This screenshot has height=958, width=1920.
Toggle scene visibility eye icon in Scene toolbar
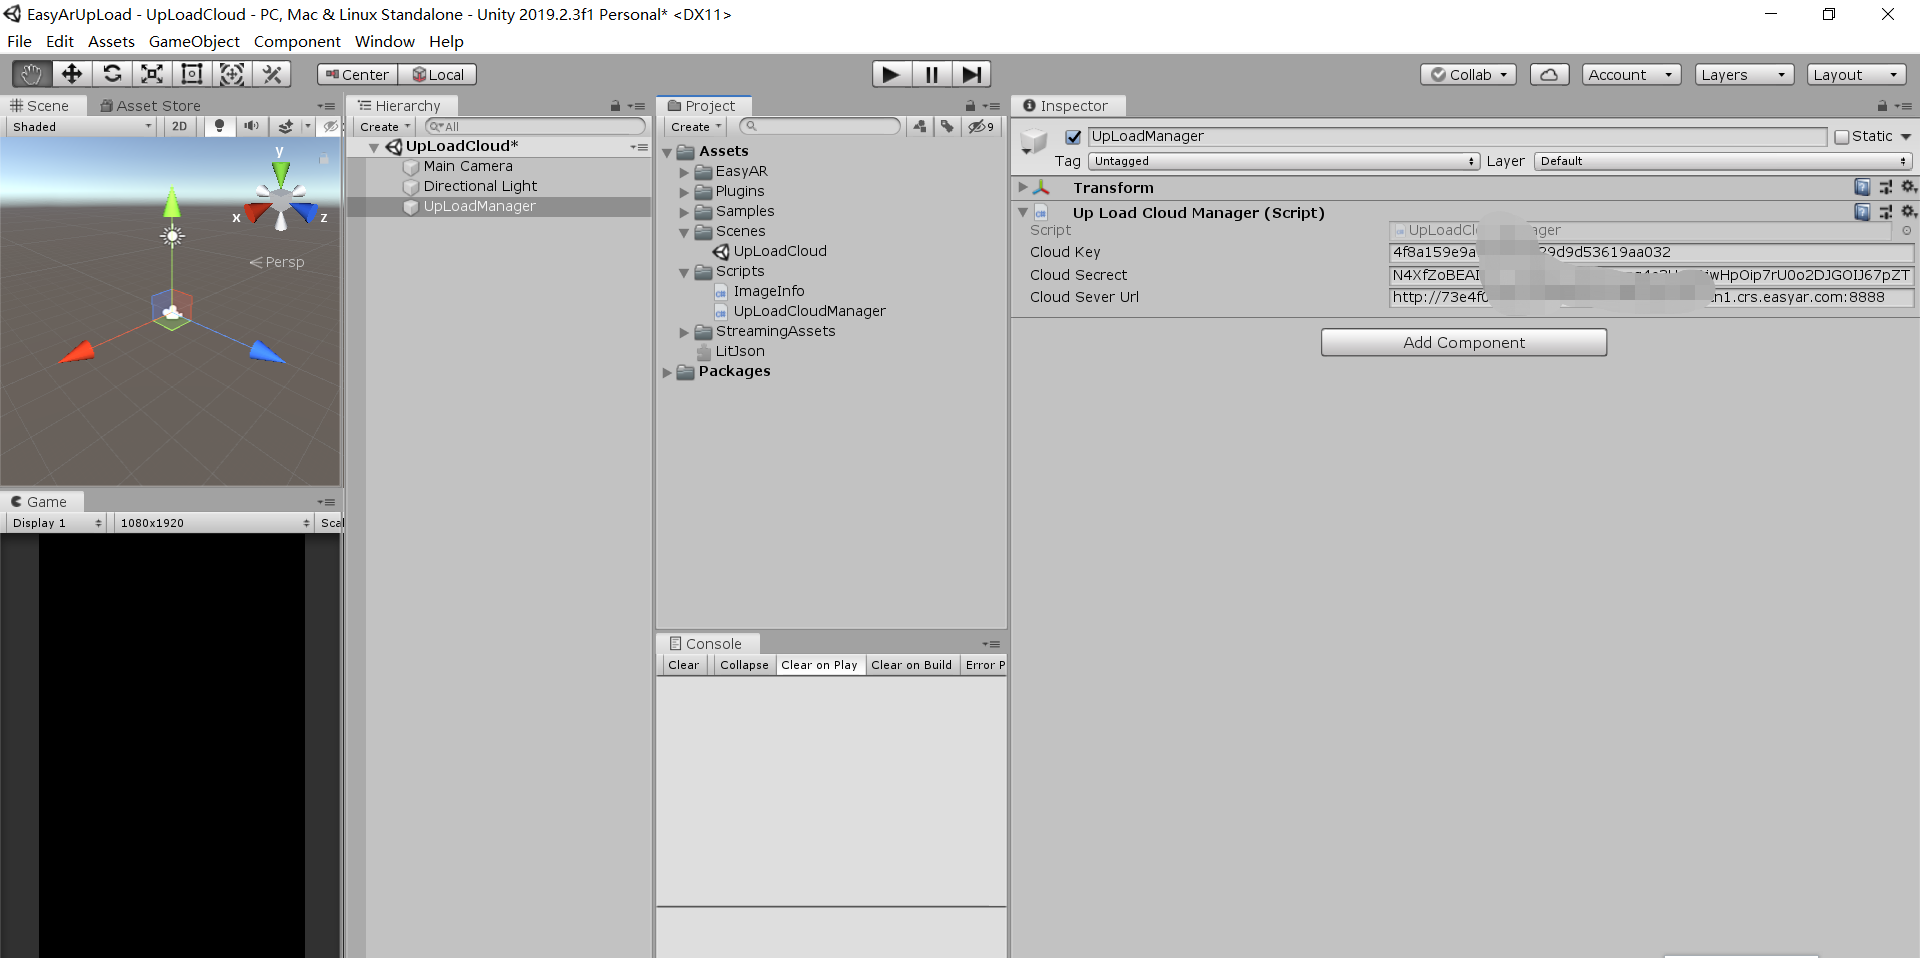pos(330,127)
